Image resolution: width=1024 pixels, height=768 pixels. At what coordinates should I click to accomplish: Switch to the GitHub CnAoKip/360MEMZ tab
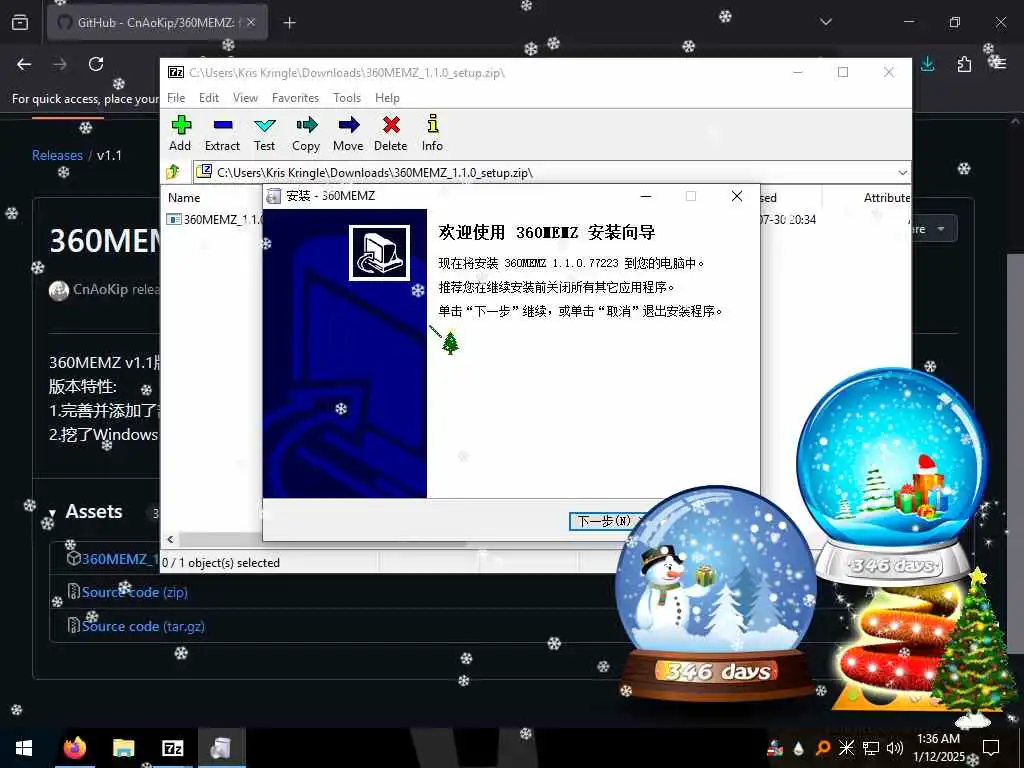tap(157, 22)
